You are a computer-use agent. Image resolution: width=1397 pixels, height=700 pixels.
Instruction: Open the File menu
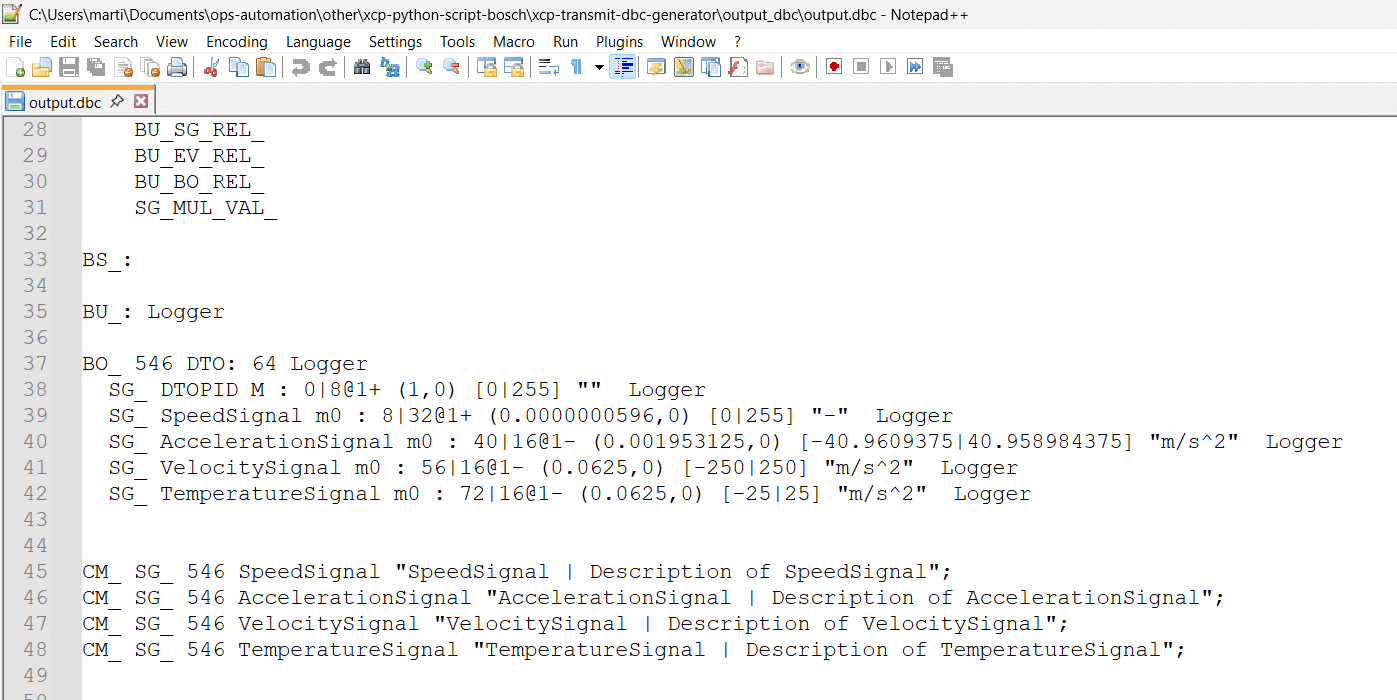pos(20,41)
